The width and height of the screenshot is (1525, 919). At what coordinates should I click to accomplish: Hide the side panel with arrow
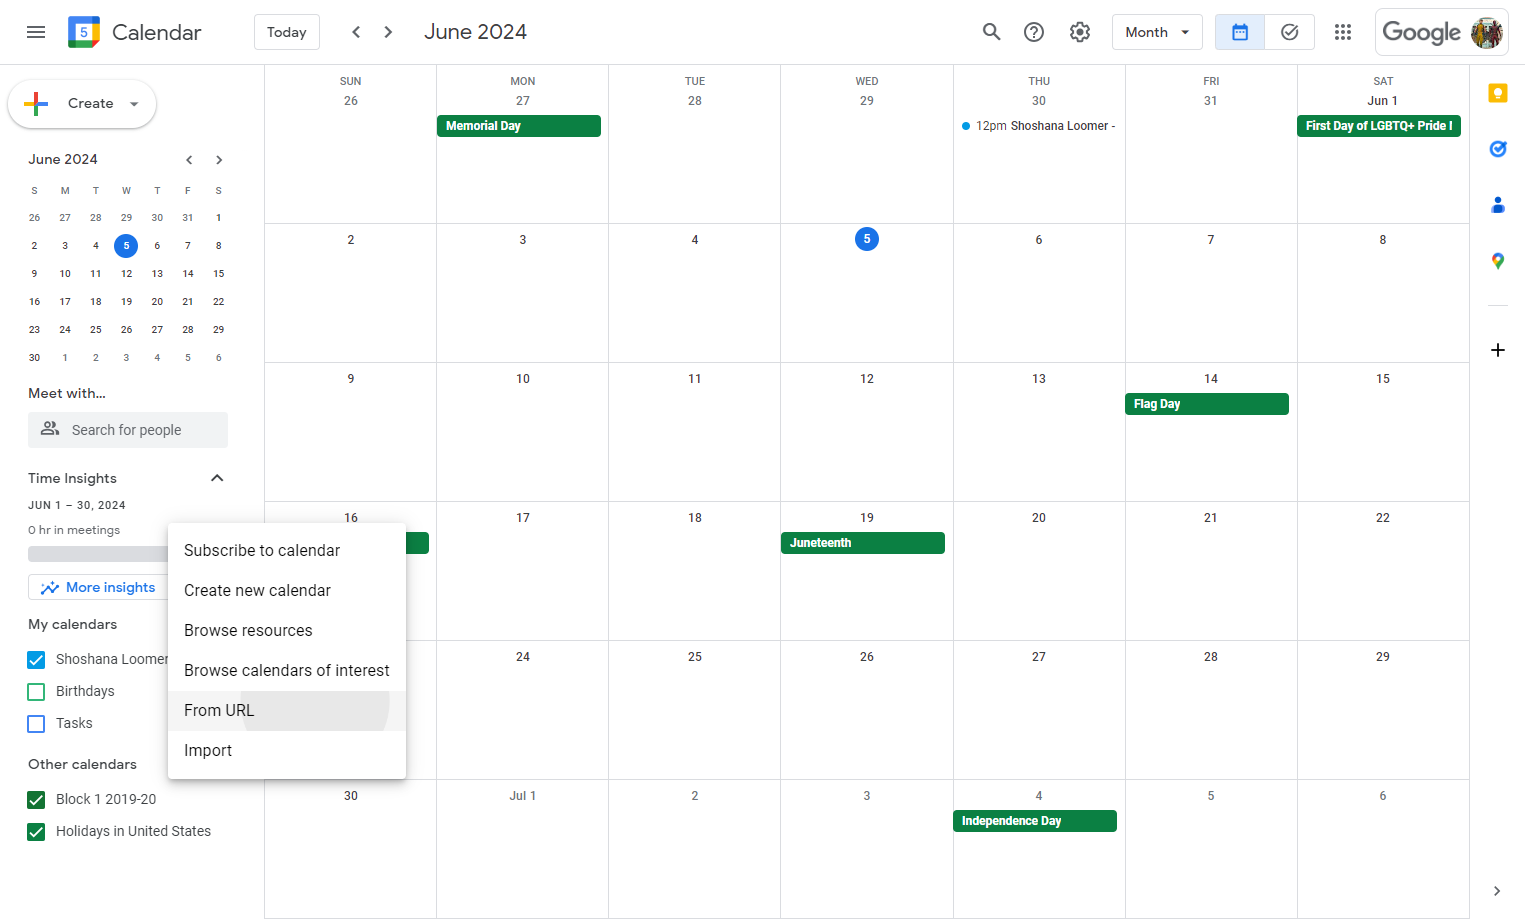pos(1497,891)
